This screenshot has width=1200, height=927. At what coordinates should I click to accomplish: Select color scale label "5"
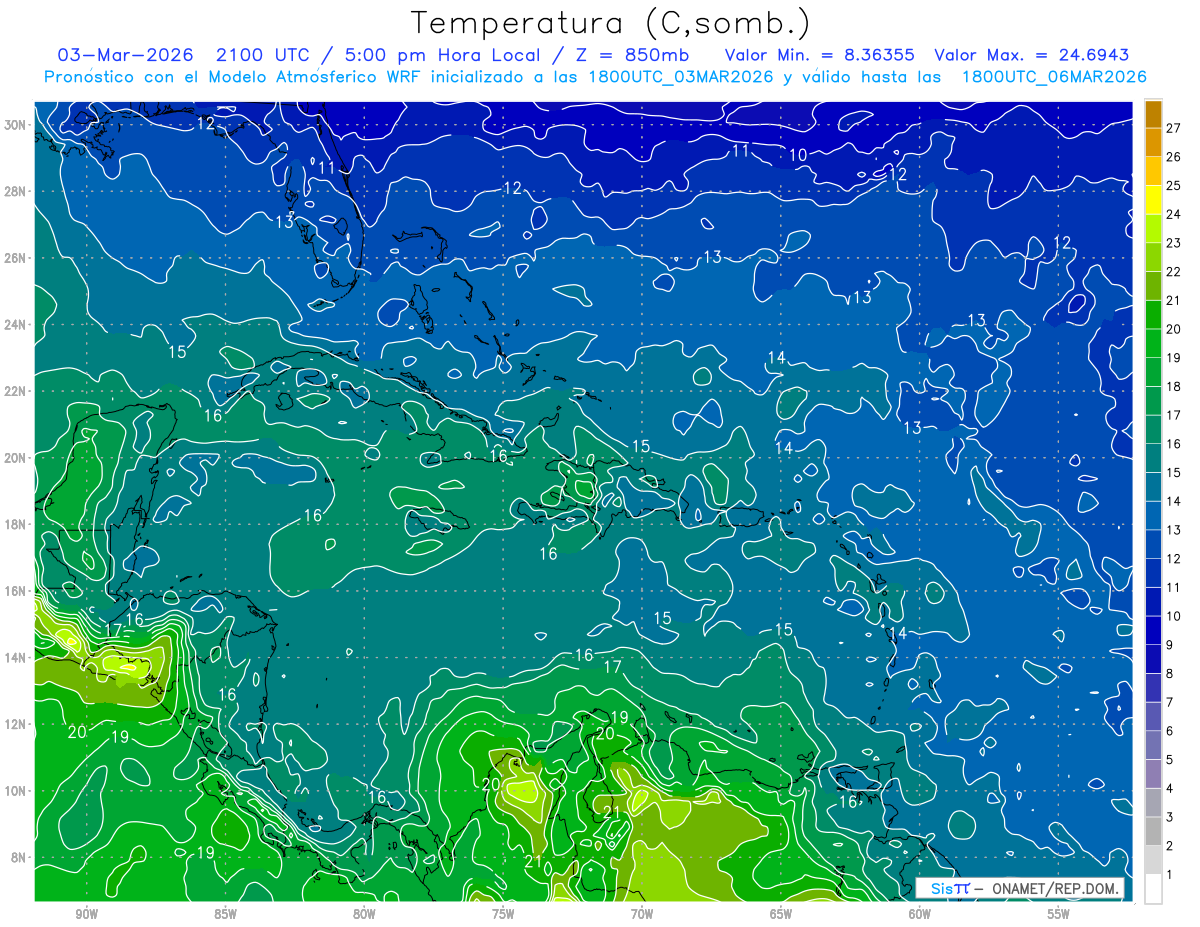(x=1170, y=760)
